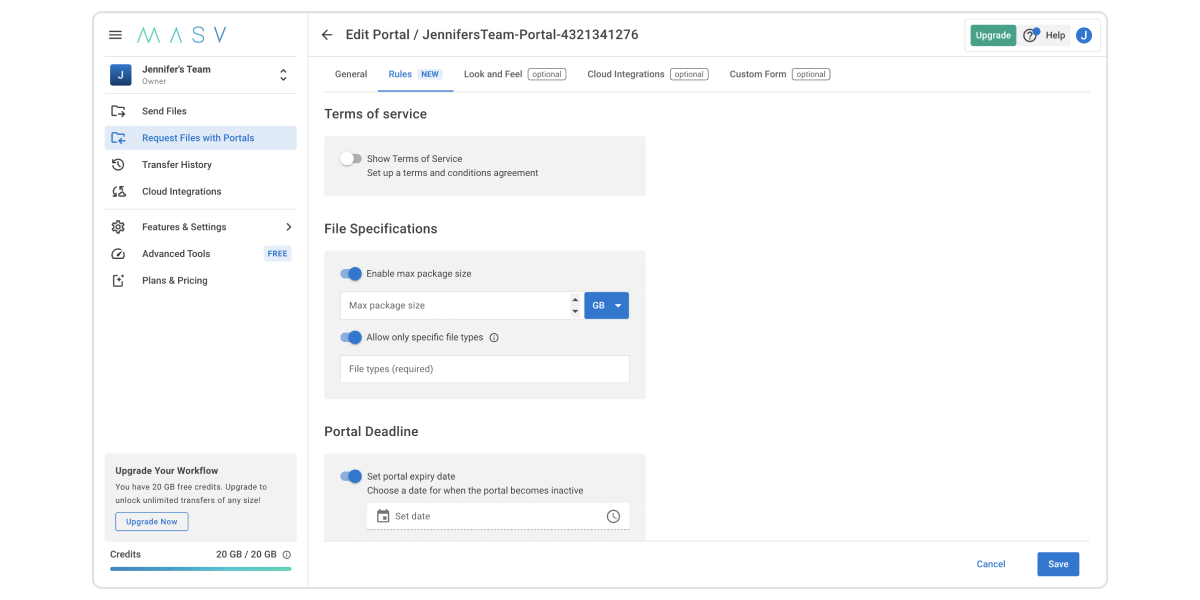Click the green Upgrade button
Screen dimensions: 1200x600
(993, 35)
